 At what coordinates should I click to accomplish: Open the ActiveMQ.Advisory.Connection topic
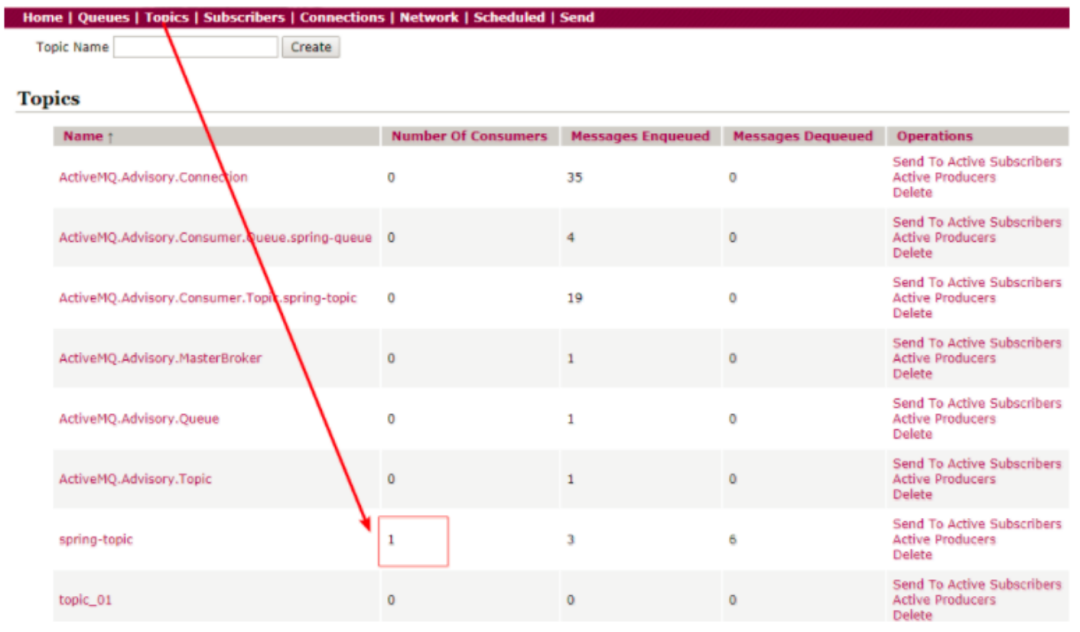pos(153,177)
